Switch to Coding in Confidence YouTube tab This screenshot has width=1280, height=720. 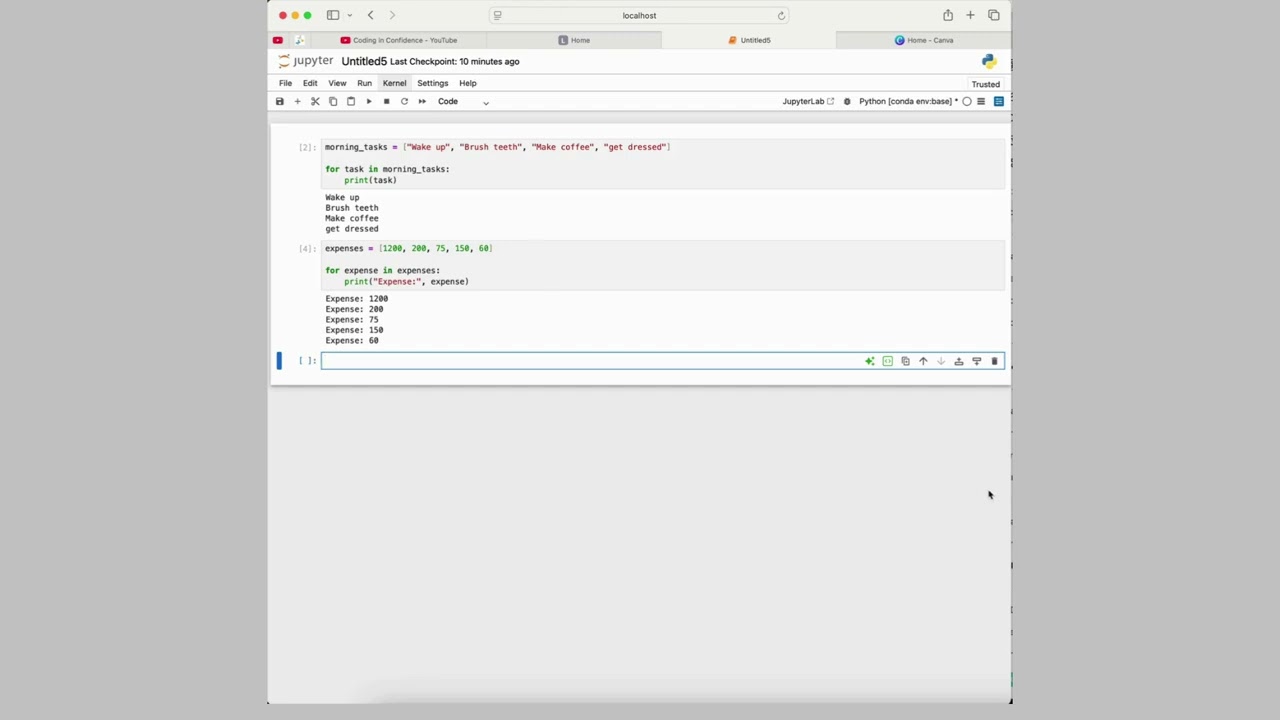click(399, 40)
